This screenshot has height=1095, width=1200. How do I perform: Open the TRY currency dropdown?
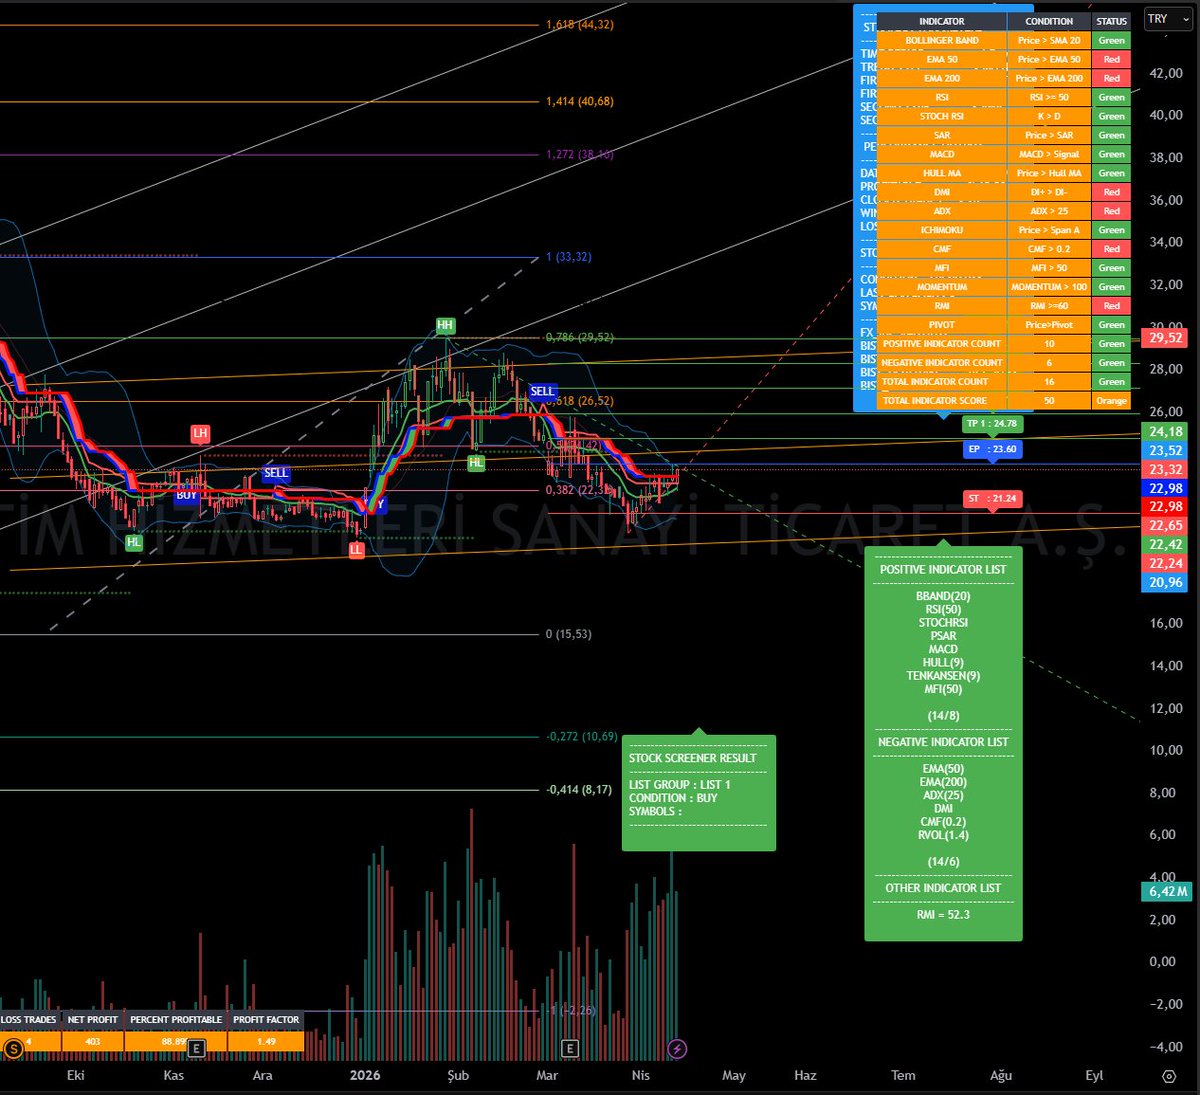click(x=1166, y=18)
